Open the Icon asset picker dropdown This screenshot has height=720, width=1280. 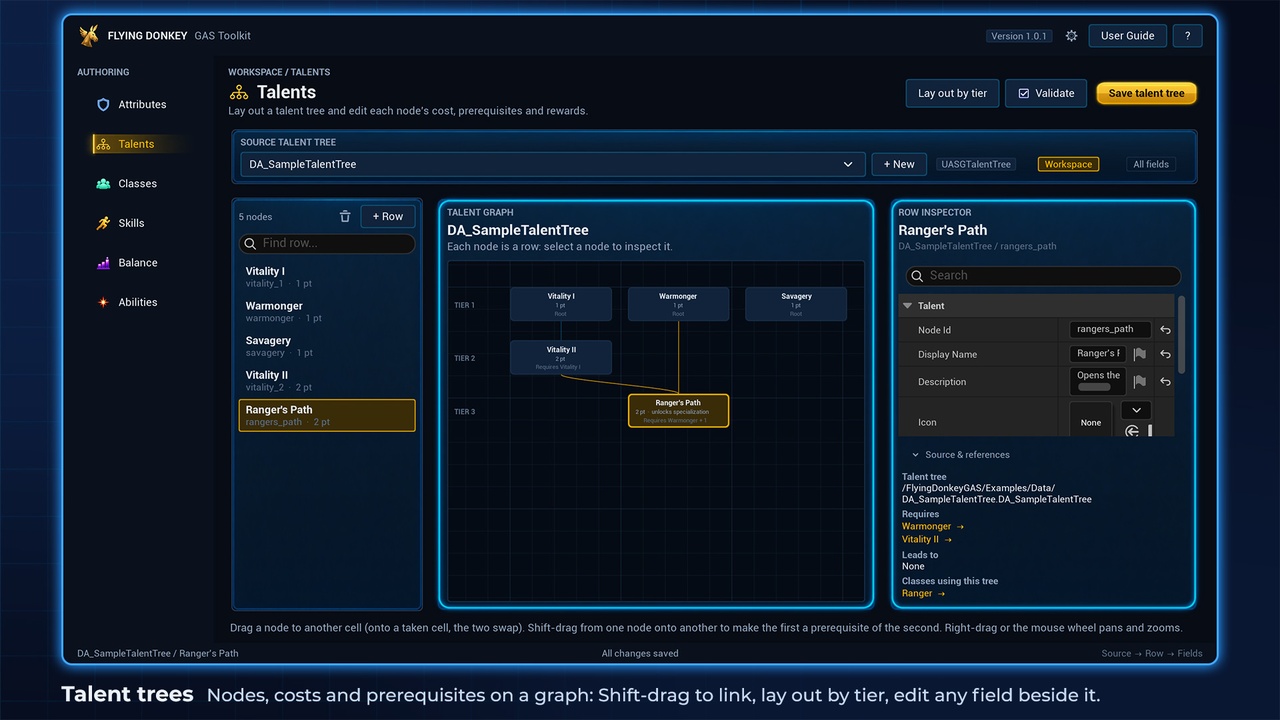[x=1136, y=410]
